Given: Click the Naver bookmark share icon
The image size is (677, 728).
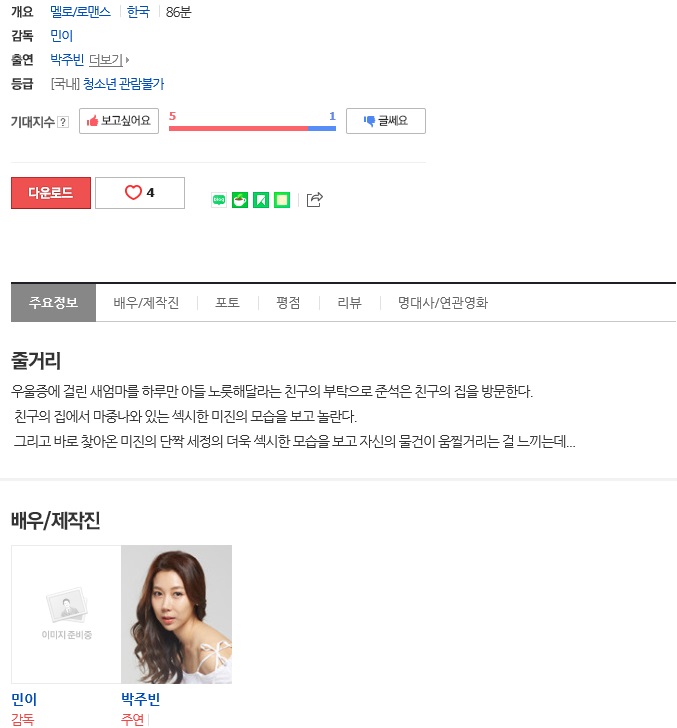Looking at the screenshot, I should (260, 200).
